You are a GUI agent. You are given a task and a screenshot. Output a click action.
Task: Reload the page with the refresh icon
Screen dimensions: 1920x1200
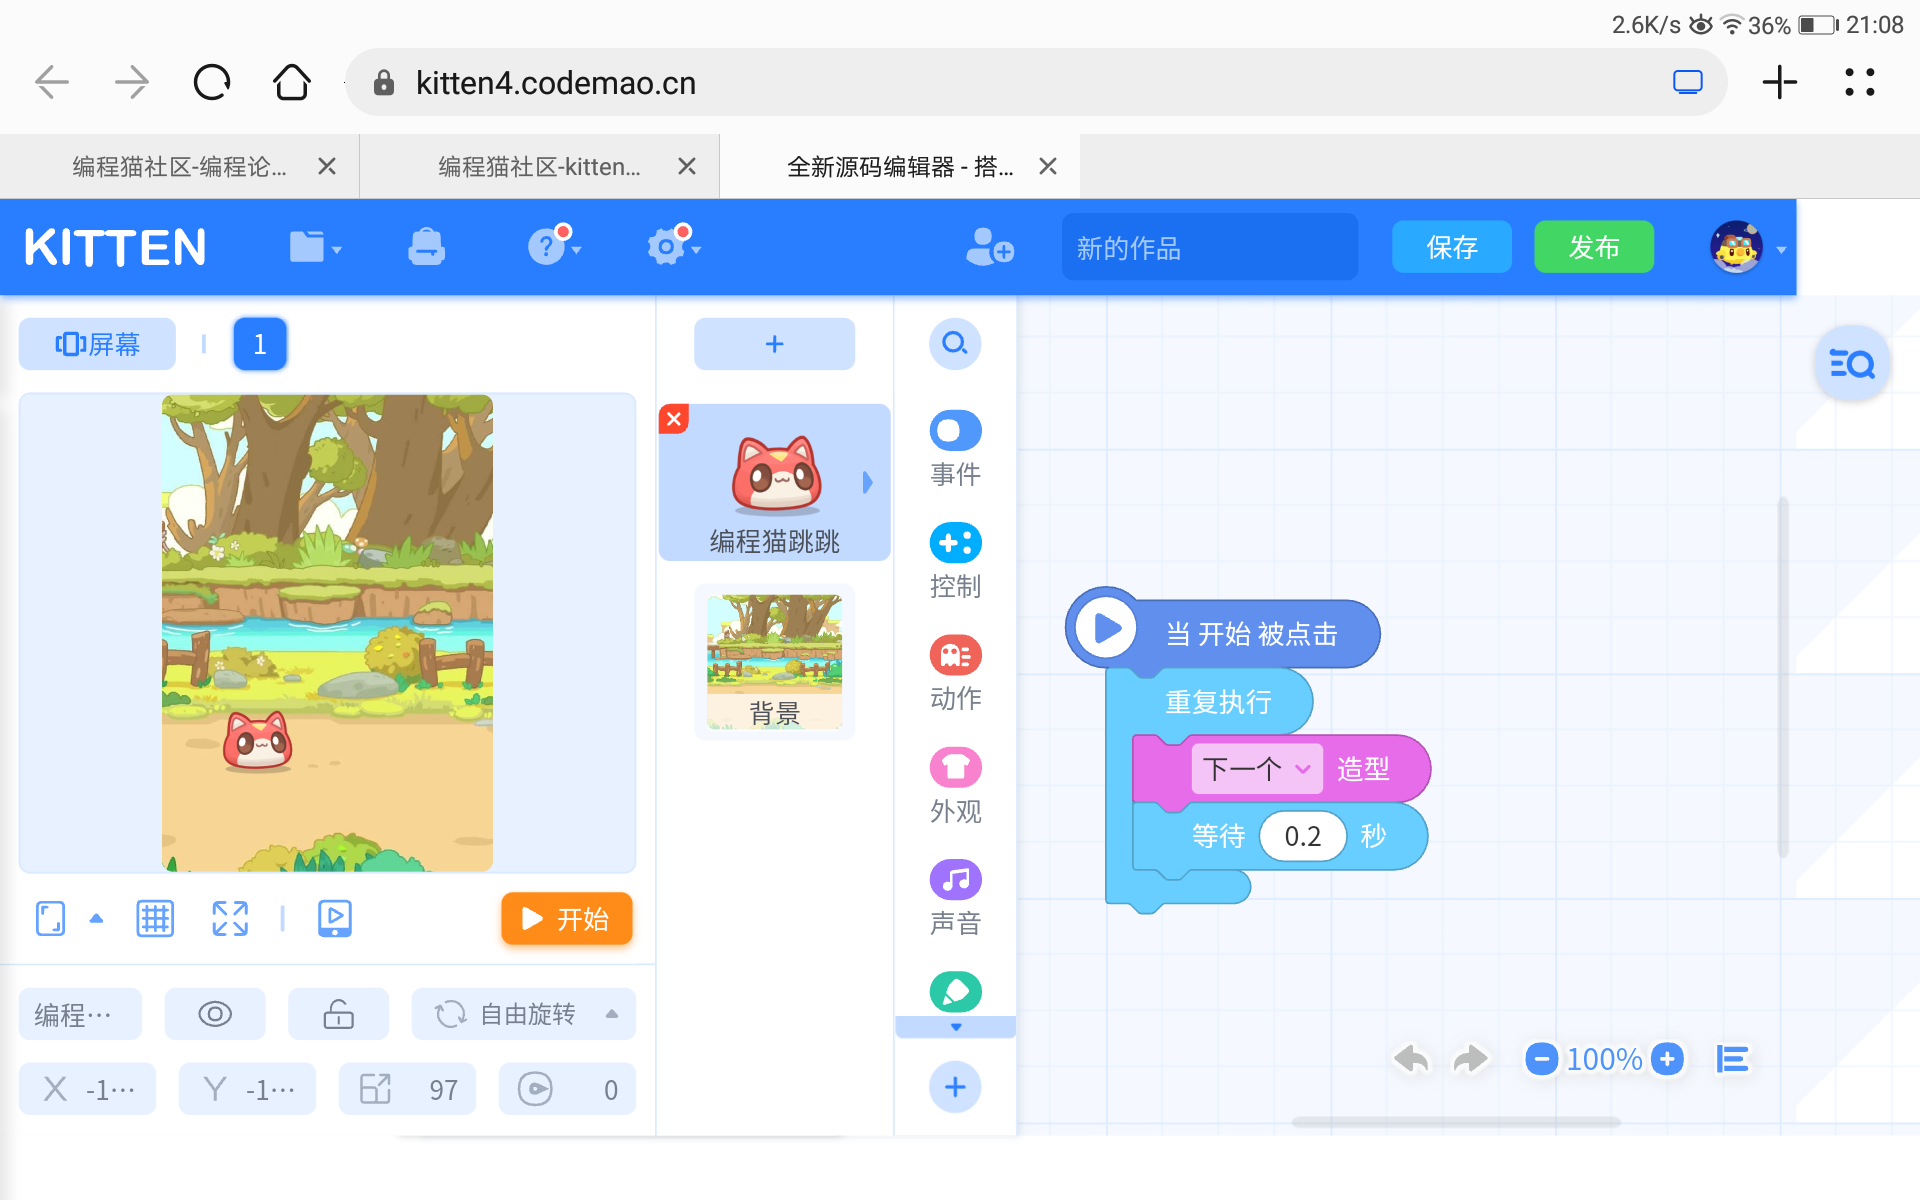[212, 82]
